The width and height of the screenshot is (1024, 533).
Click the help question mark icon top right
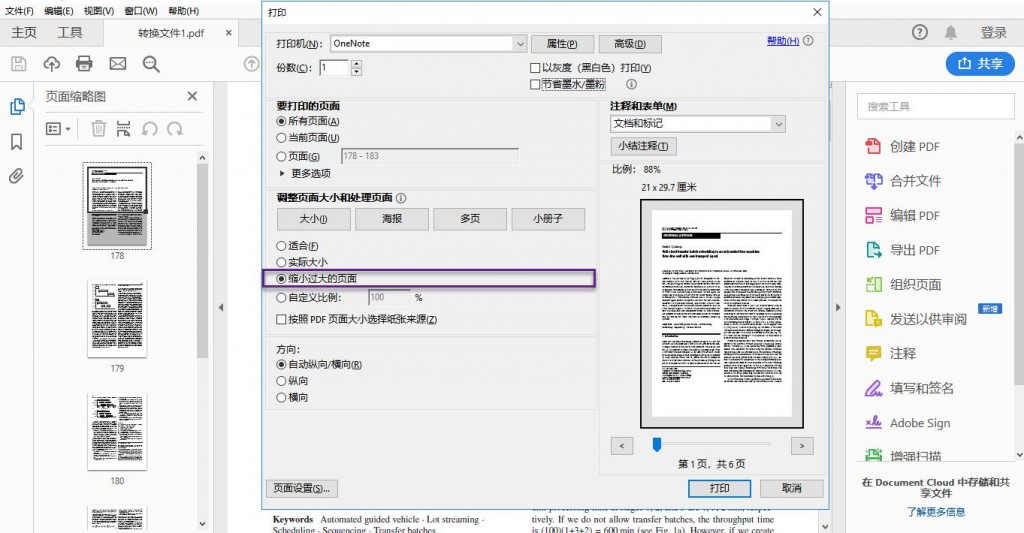pyautogui.click(x=920, y=32)
